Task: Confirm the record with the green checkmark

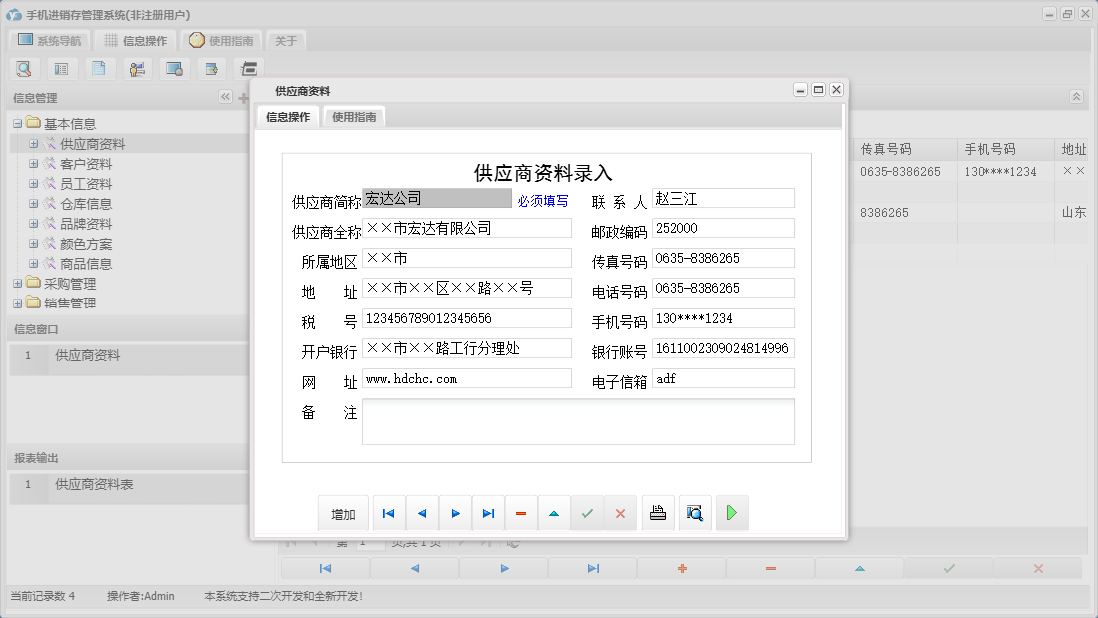Action: coord(587,512)
